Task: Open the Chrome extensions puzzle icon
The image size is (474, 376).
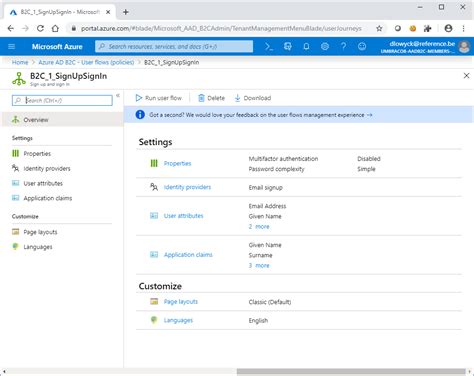Action: 427,28
